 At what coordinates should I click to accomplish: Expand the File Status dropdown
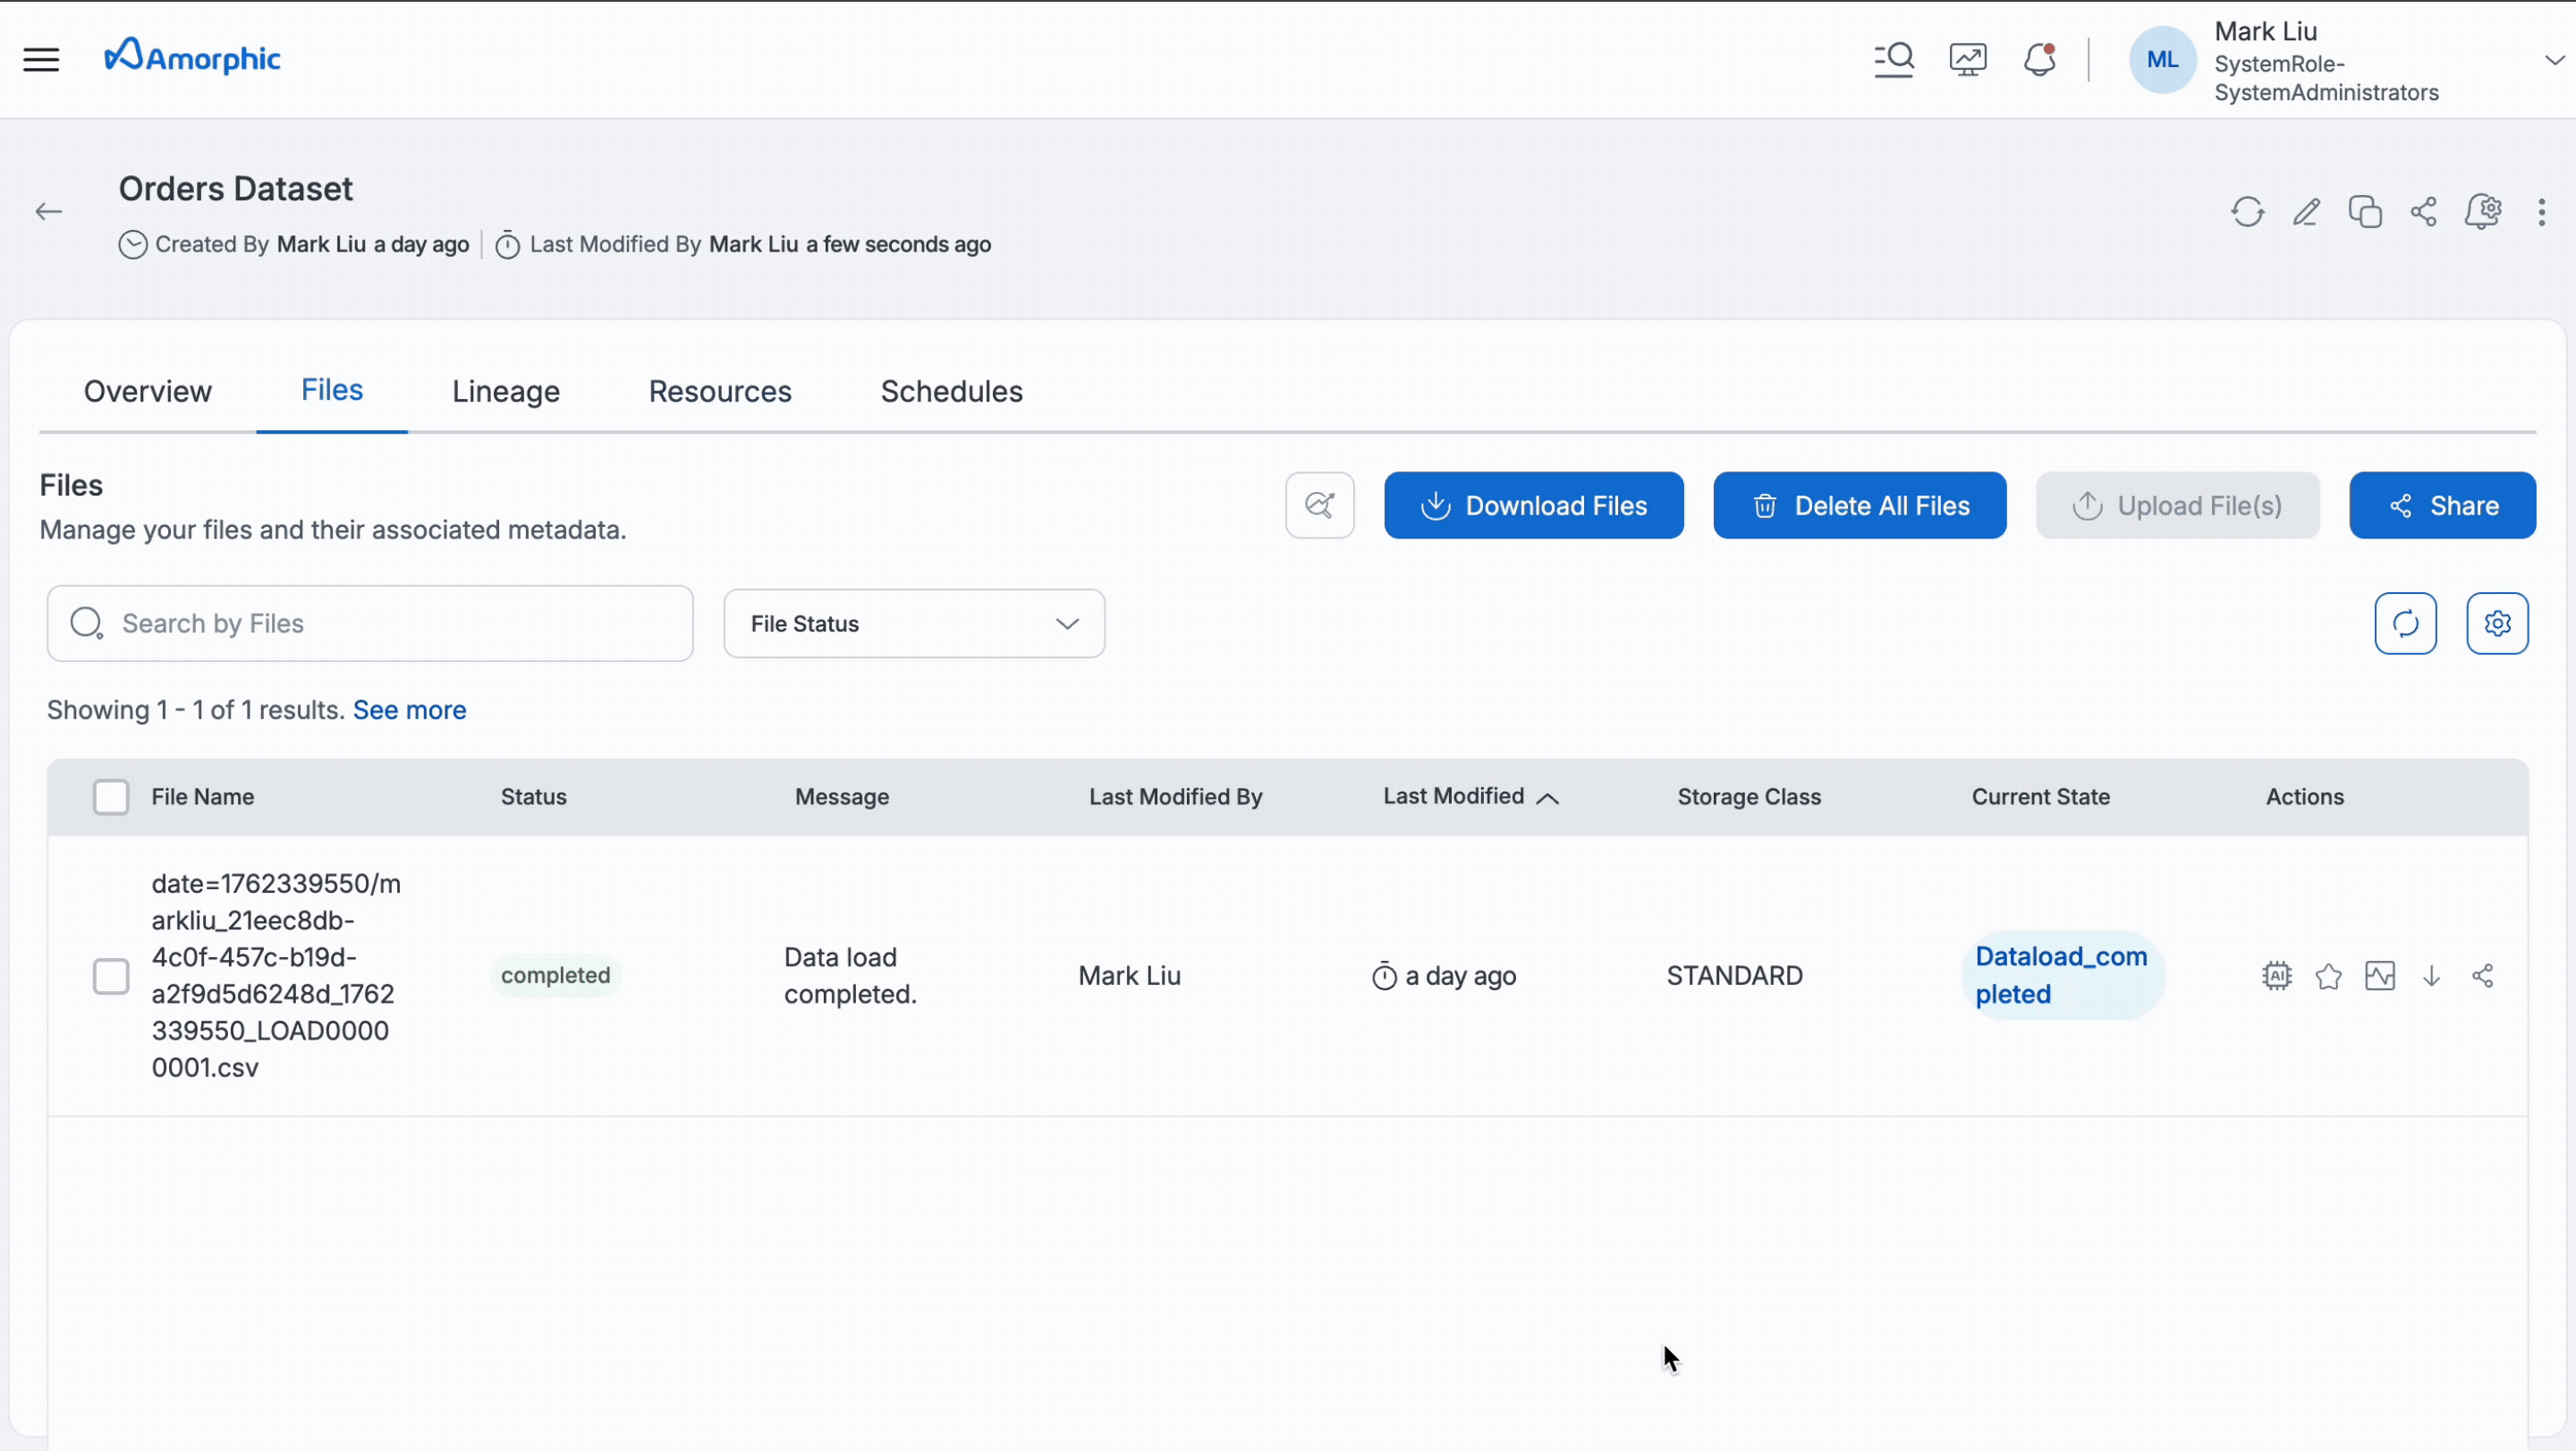pyautogui.click(x=913, y=624)
